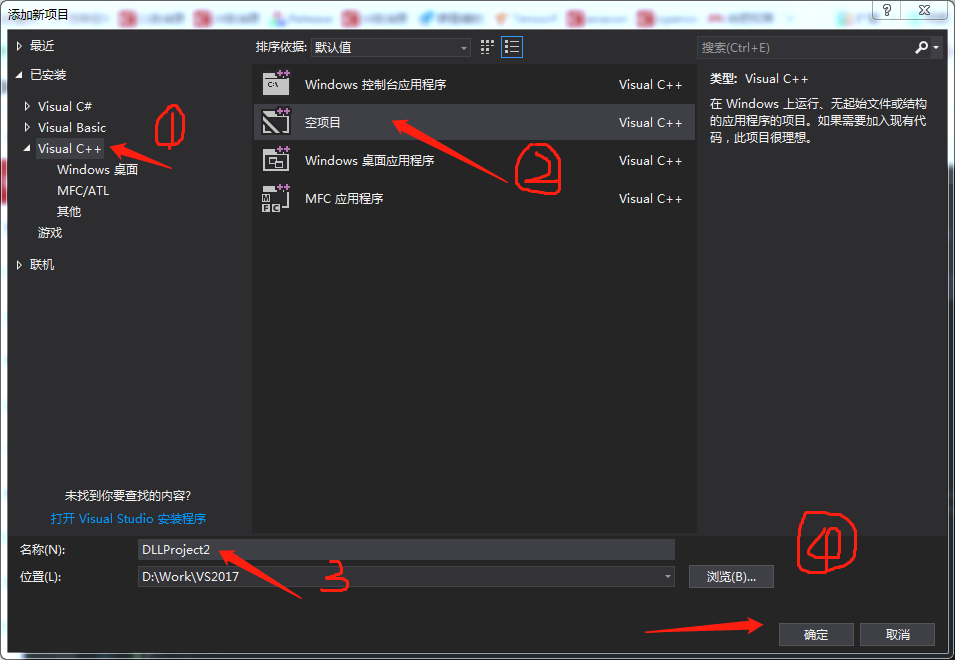Click the MFC application template icon
The image size is (955, 660).
coord(276,198)
